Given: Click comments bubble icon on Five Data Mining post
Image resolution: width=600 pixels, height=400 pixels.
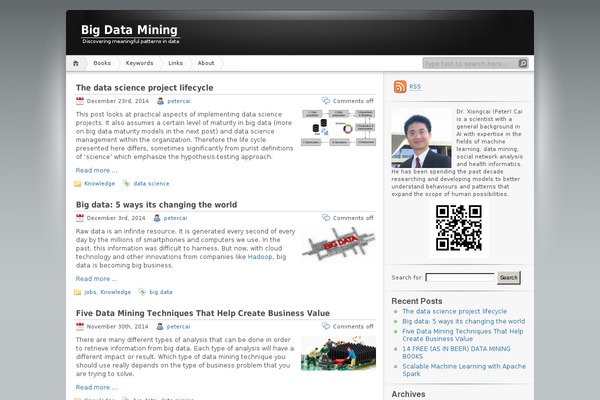Looking at the screenshot, I should pos(326,326).
